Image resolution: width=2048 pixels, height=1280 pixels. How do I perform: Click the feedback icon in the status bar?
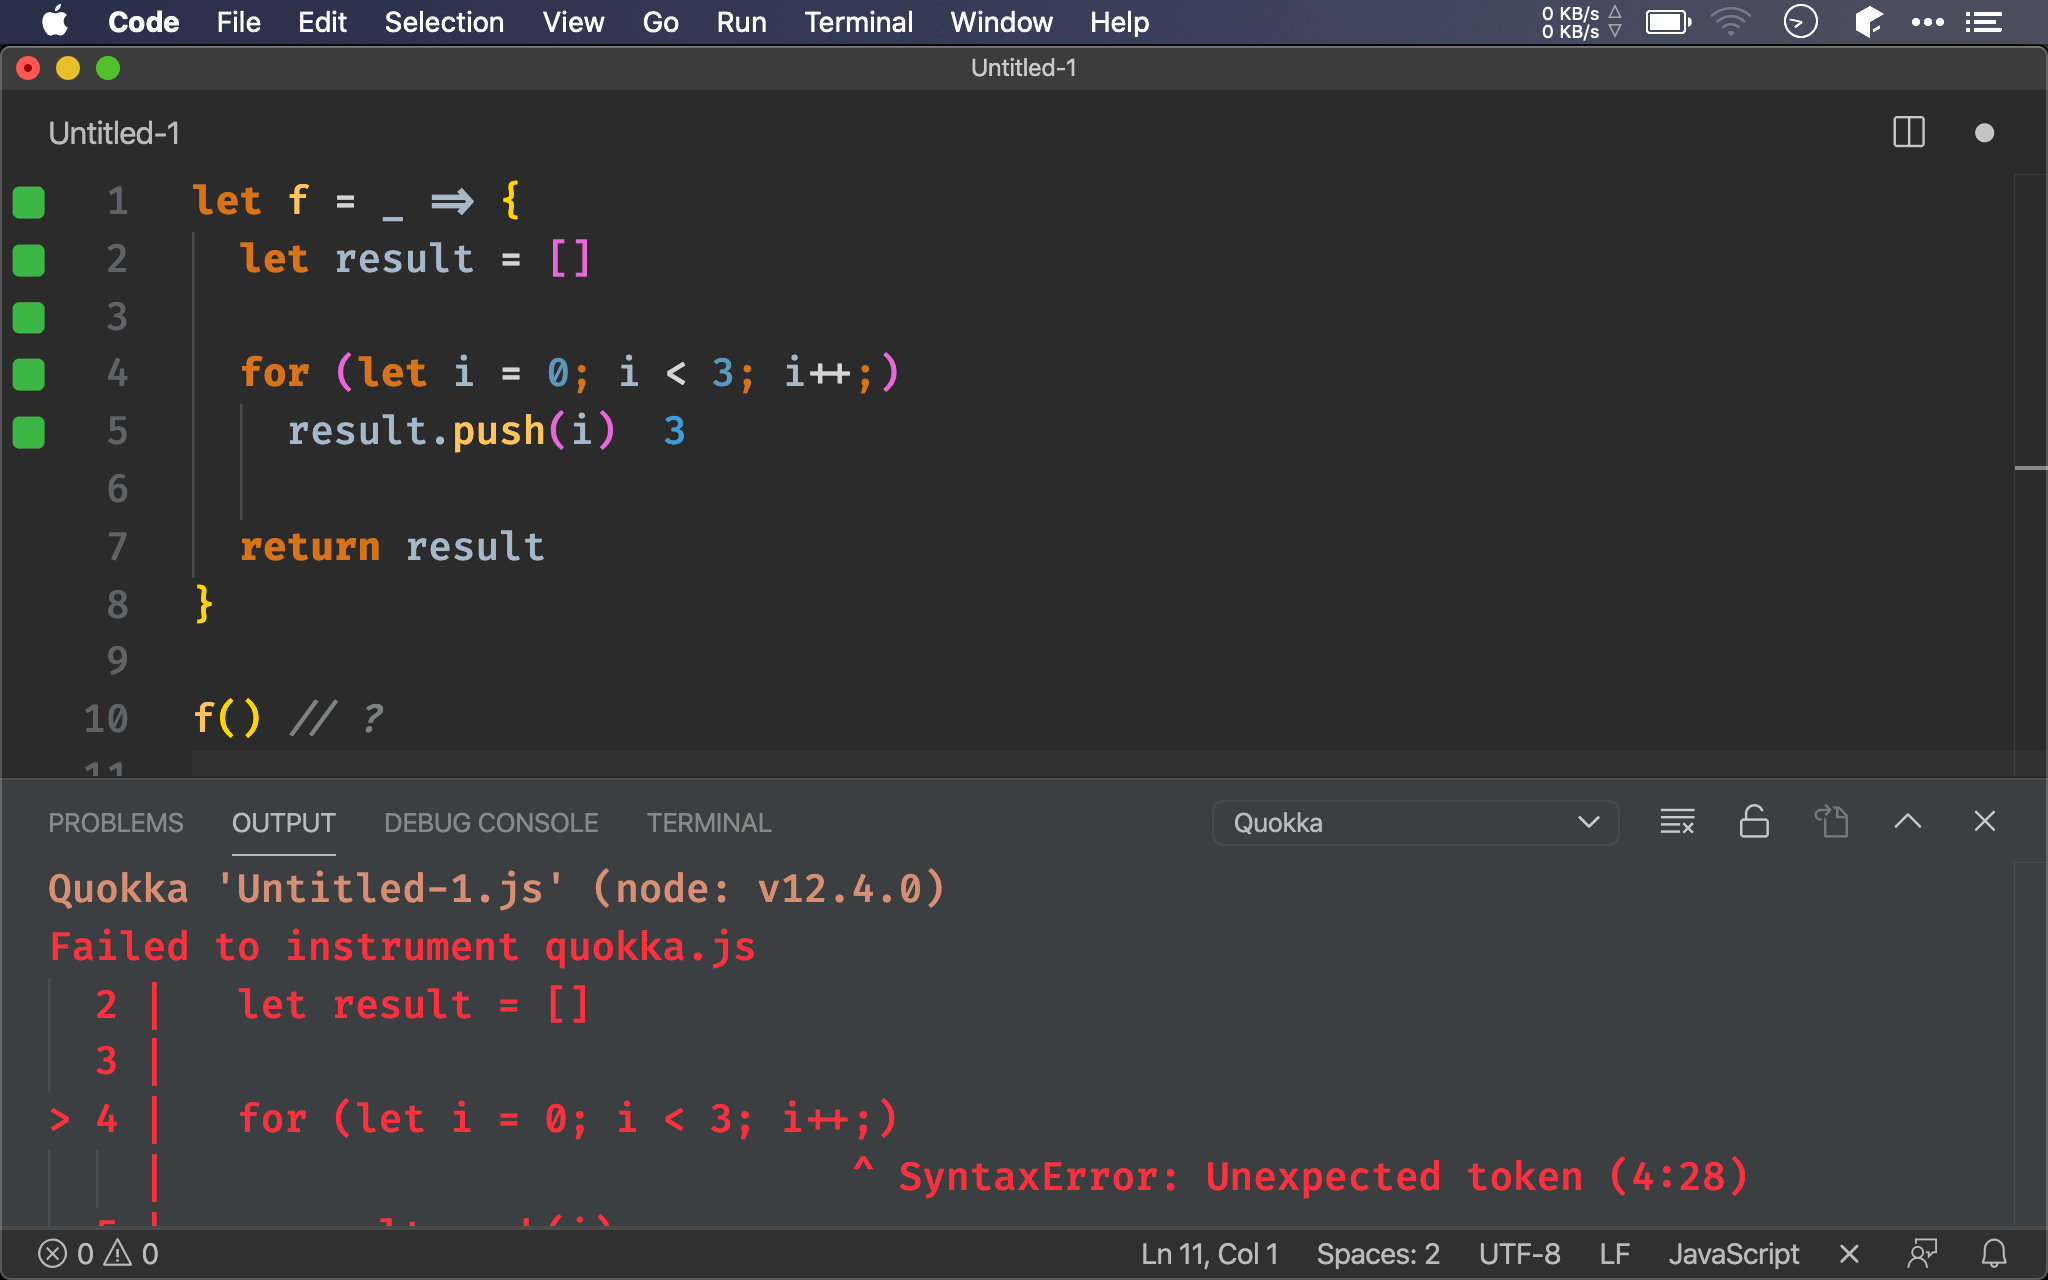pos(1922,1253)
